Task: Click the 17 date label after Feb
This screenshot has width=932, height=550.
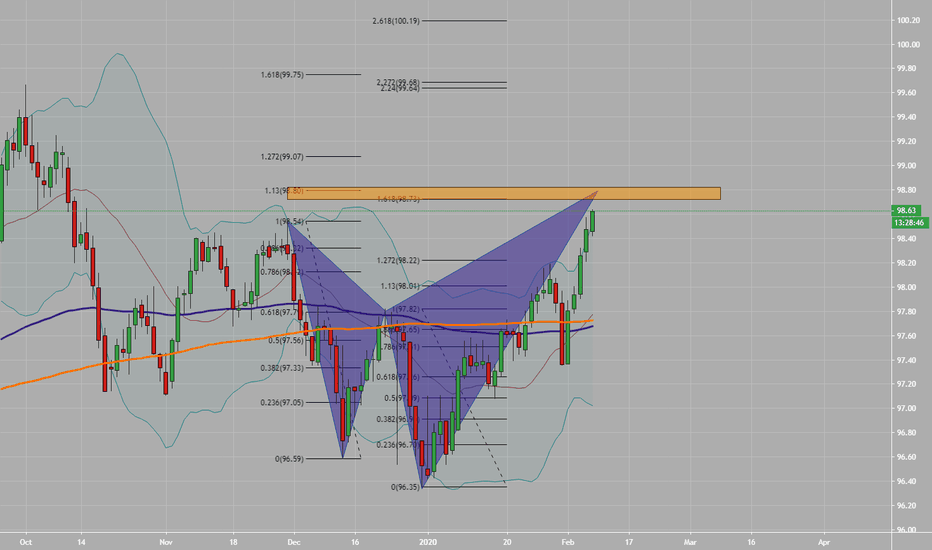Action: tap(629, 542)
